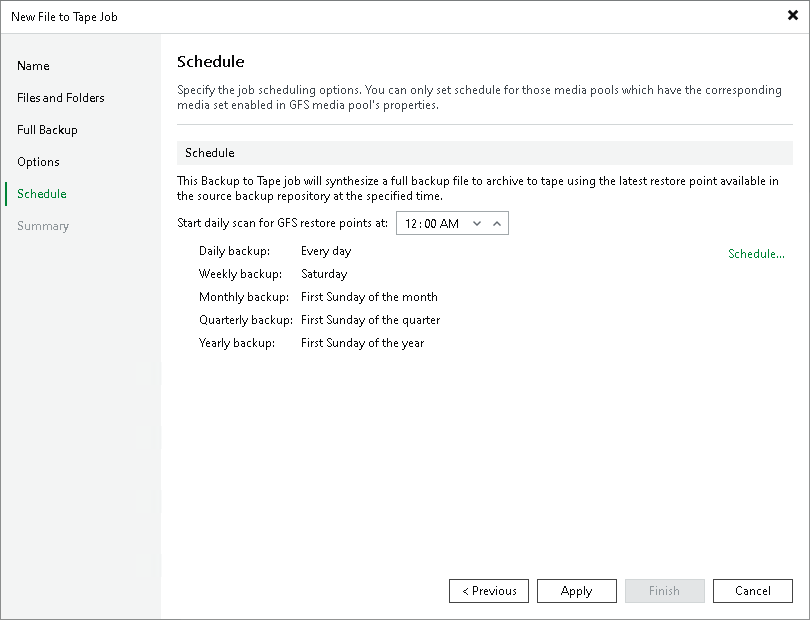810x620 pixels.
Task: Select the Schedule step in sidebar
Action: [x=41, y=194]
